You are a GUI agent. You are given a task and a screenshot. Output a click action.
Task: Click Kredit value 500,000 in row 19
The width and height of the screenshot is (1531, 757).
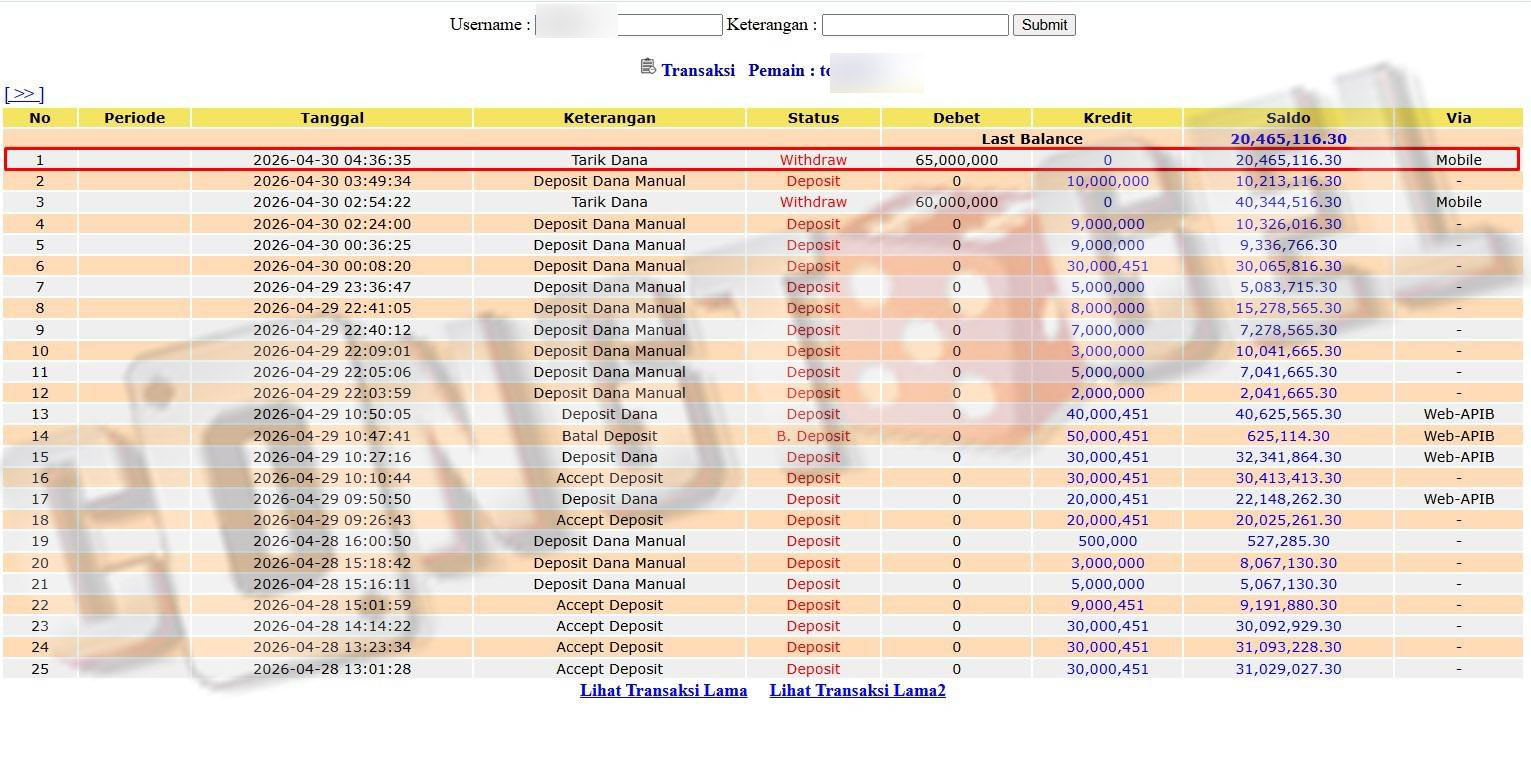click(x=1107, y=541)
